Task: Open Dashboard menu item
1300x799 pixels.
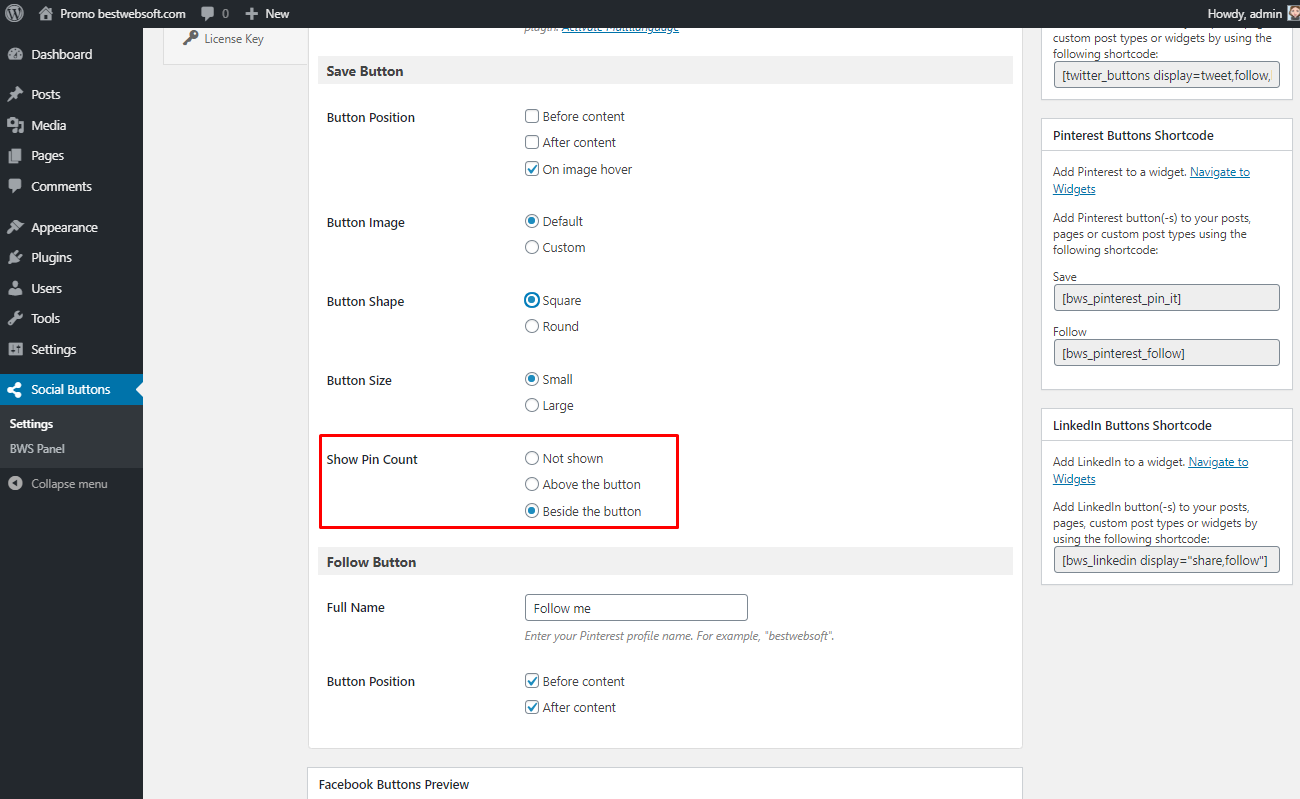Action: [71, 54]
